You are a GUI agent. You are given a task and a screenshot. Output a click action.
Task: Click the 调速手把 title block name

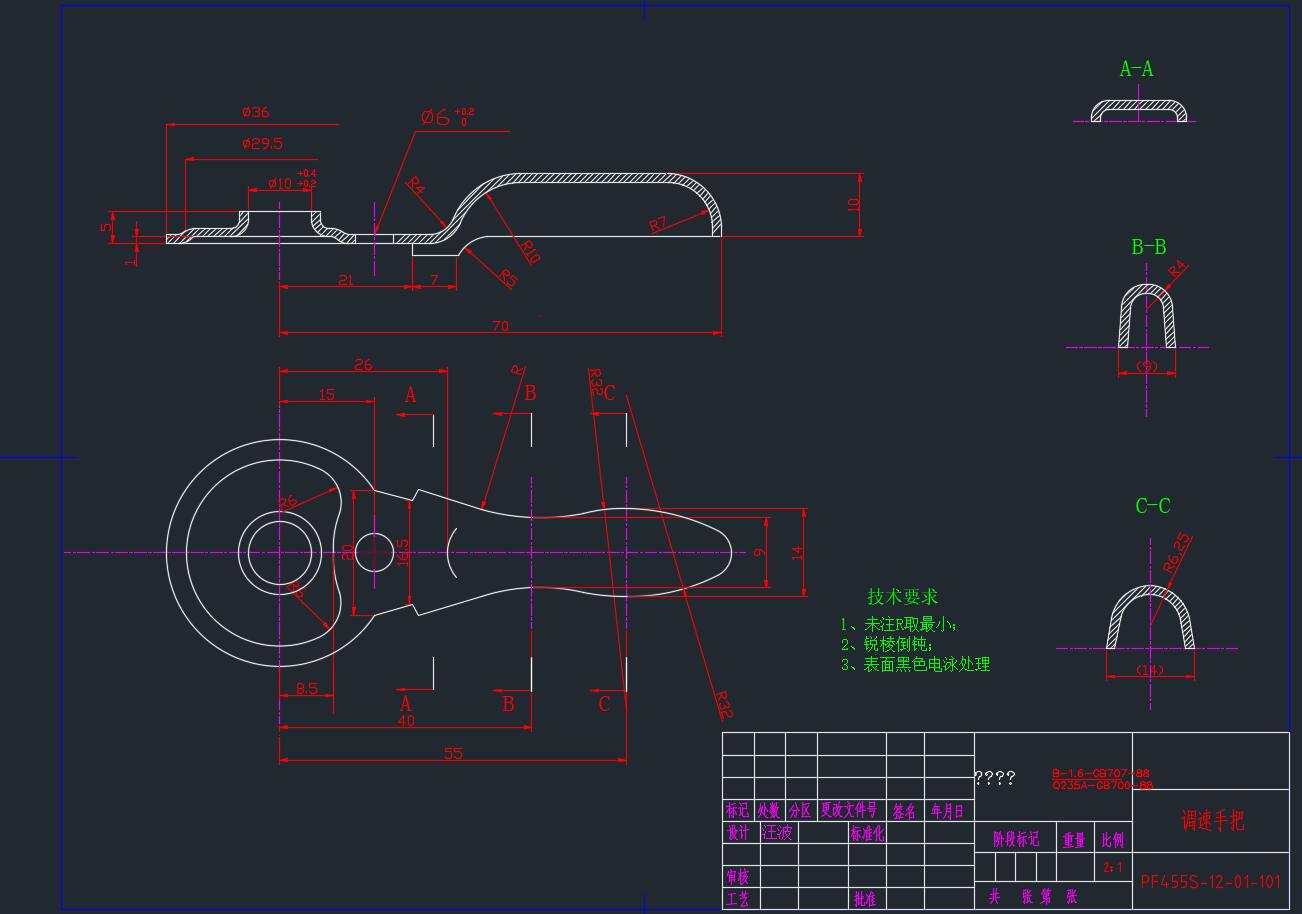click(1212, 821)
